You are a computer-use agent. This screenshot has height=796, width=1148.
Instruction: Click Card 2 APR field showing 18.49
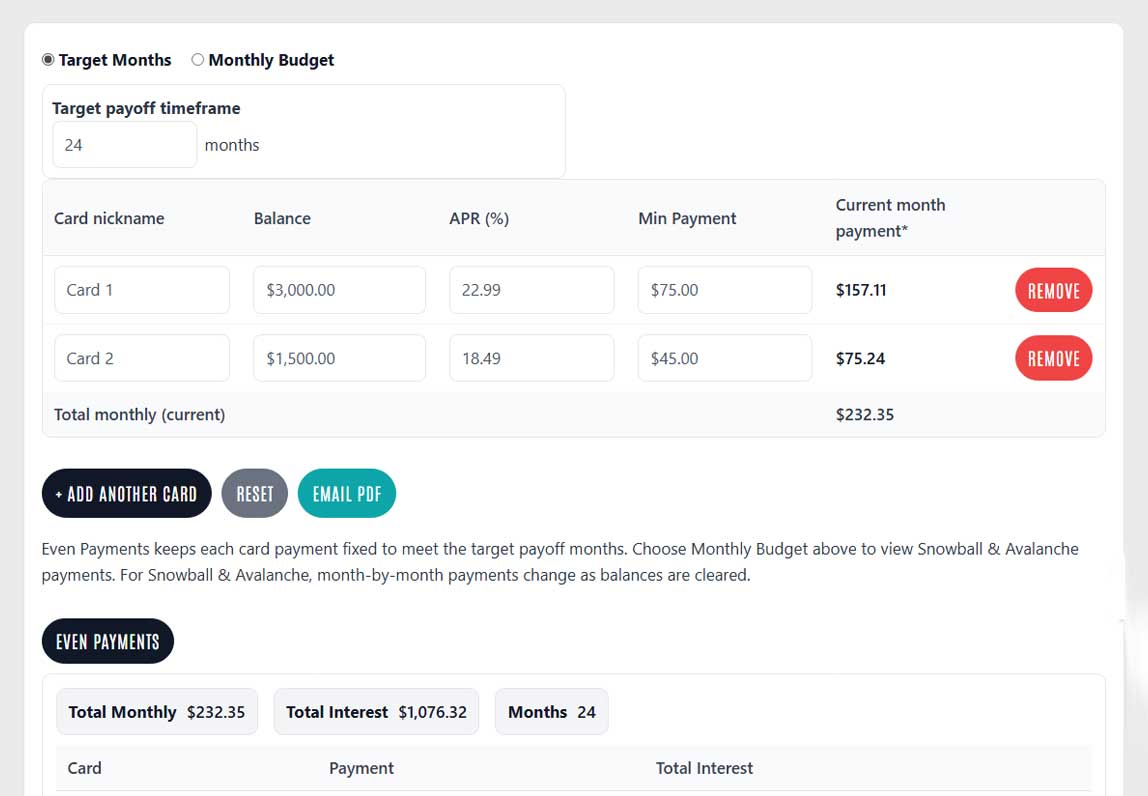[531, 357]
